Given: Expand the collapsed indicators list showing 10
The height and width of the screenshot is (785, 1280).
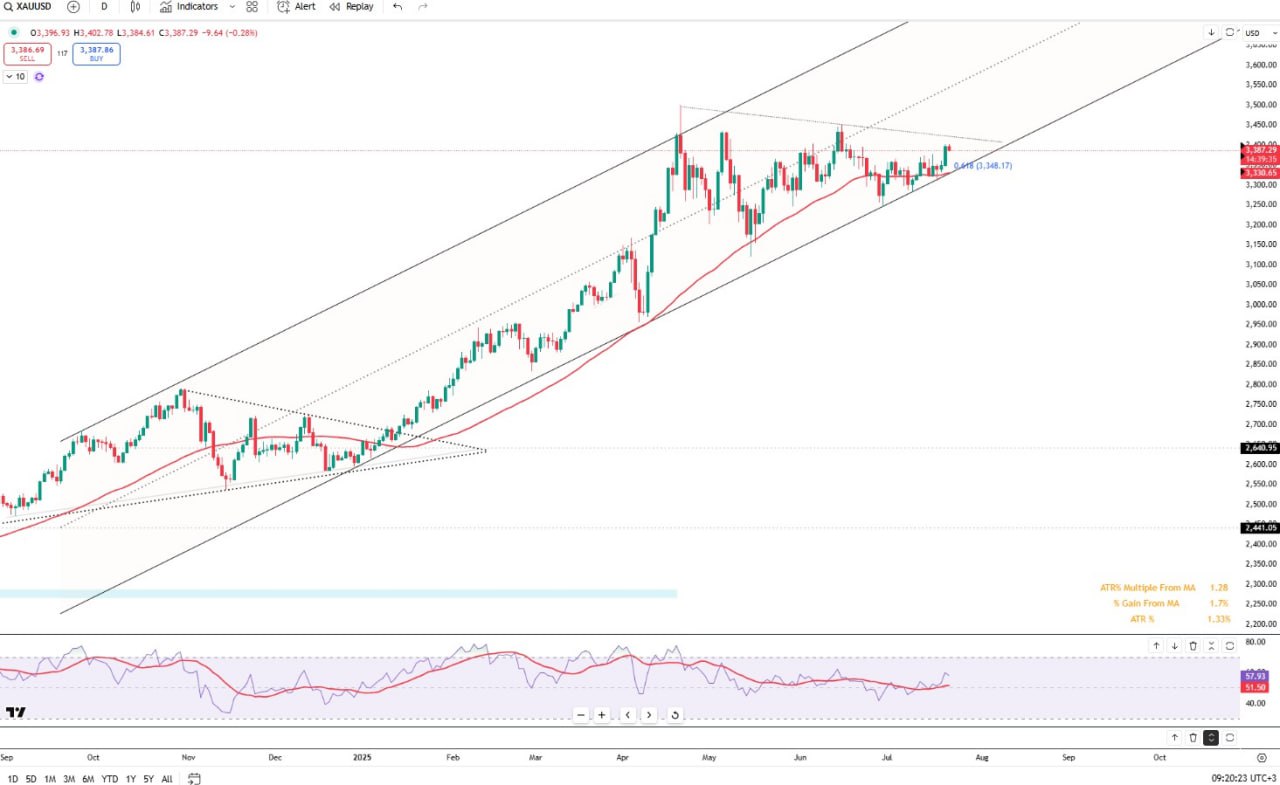Looking at the screenshot, I should coord(15,76).
